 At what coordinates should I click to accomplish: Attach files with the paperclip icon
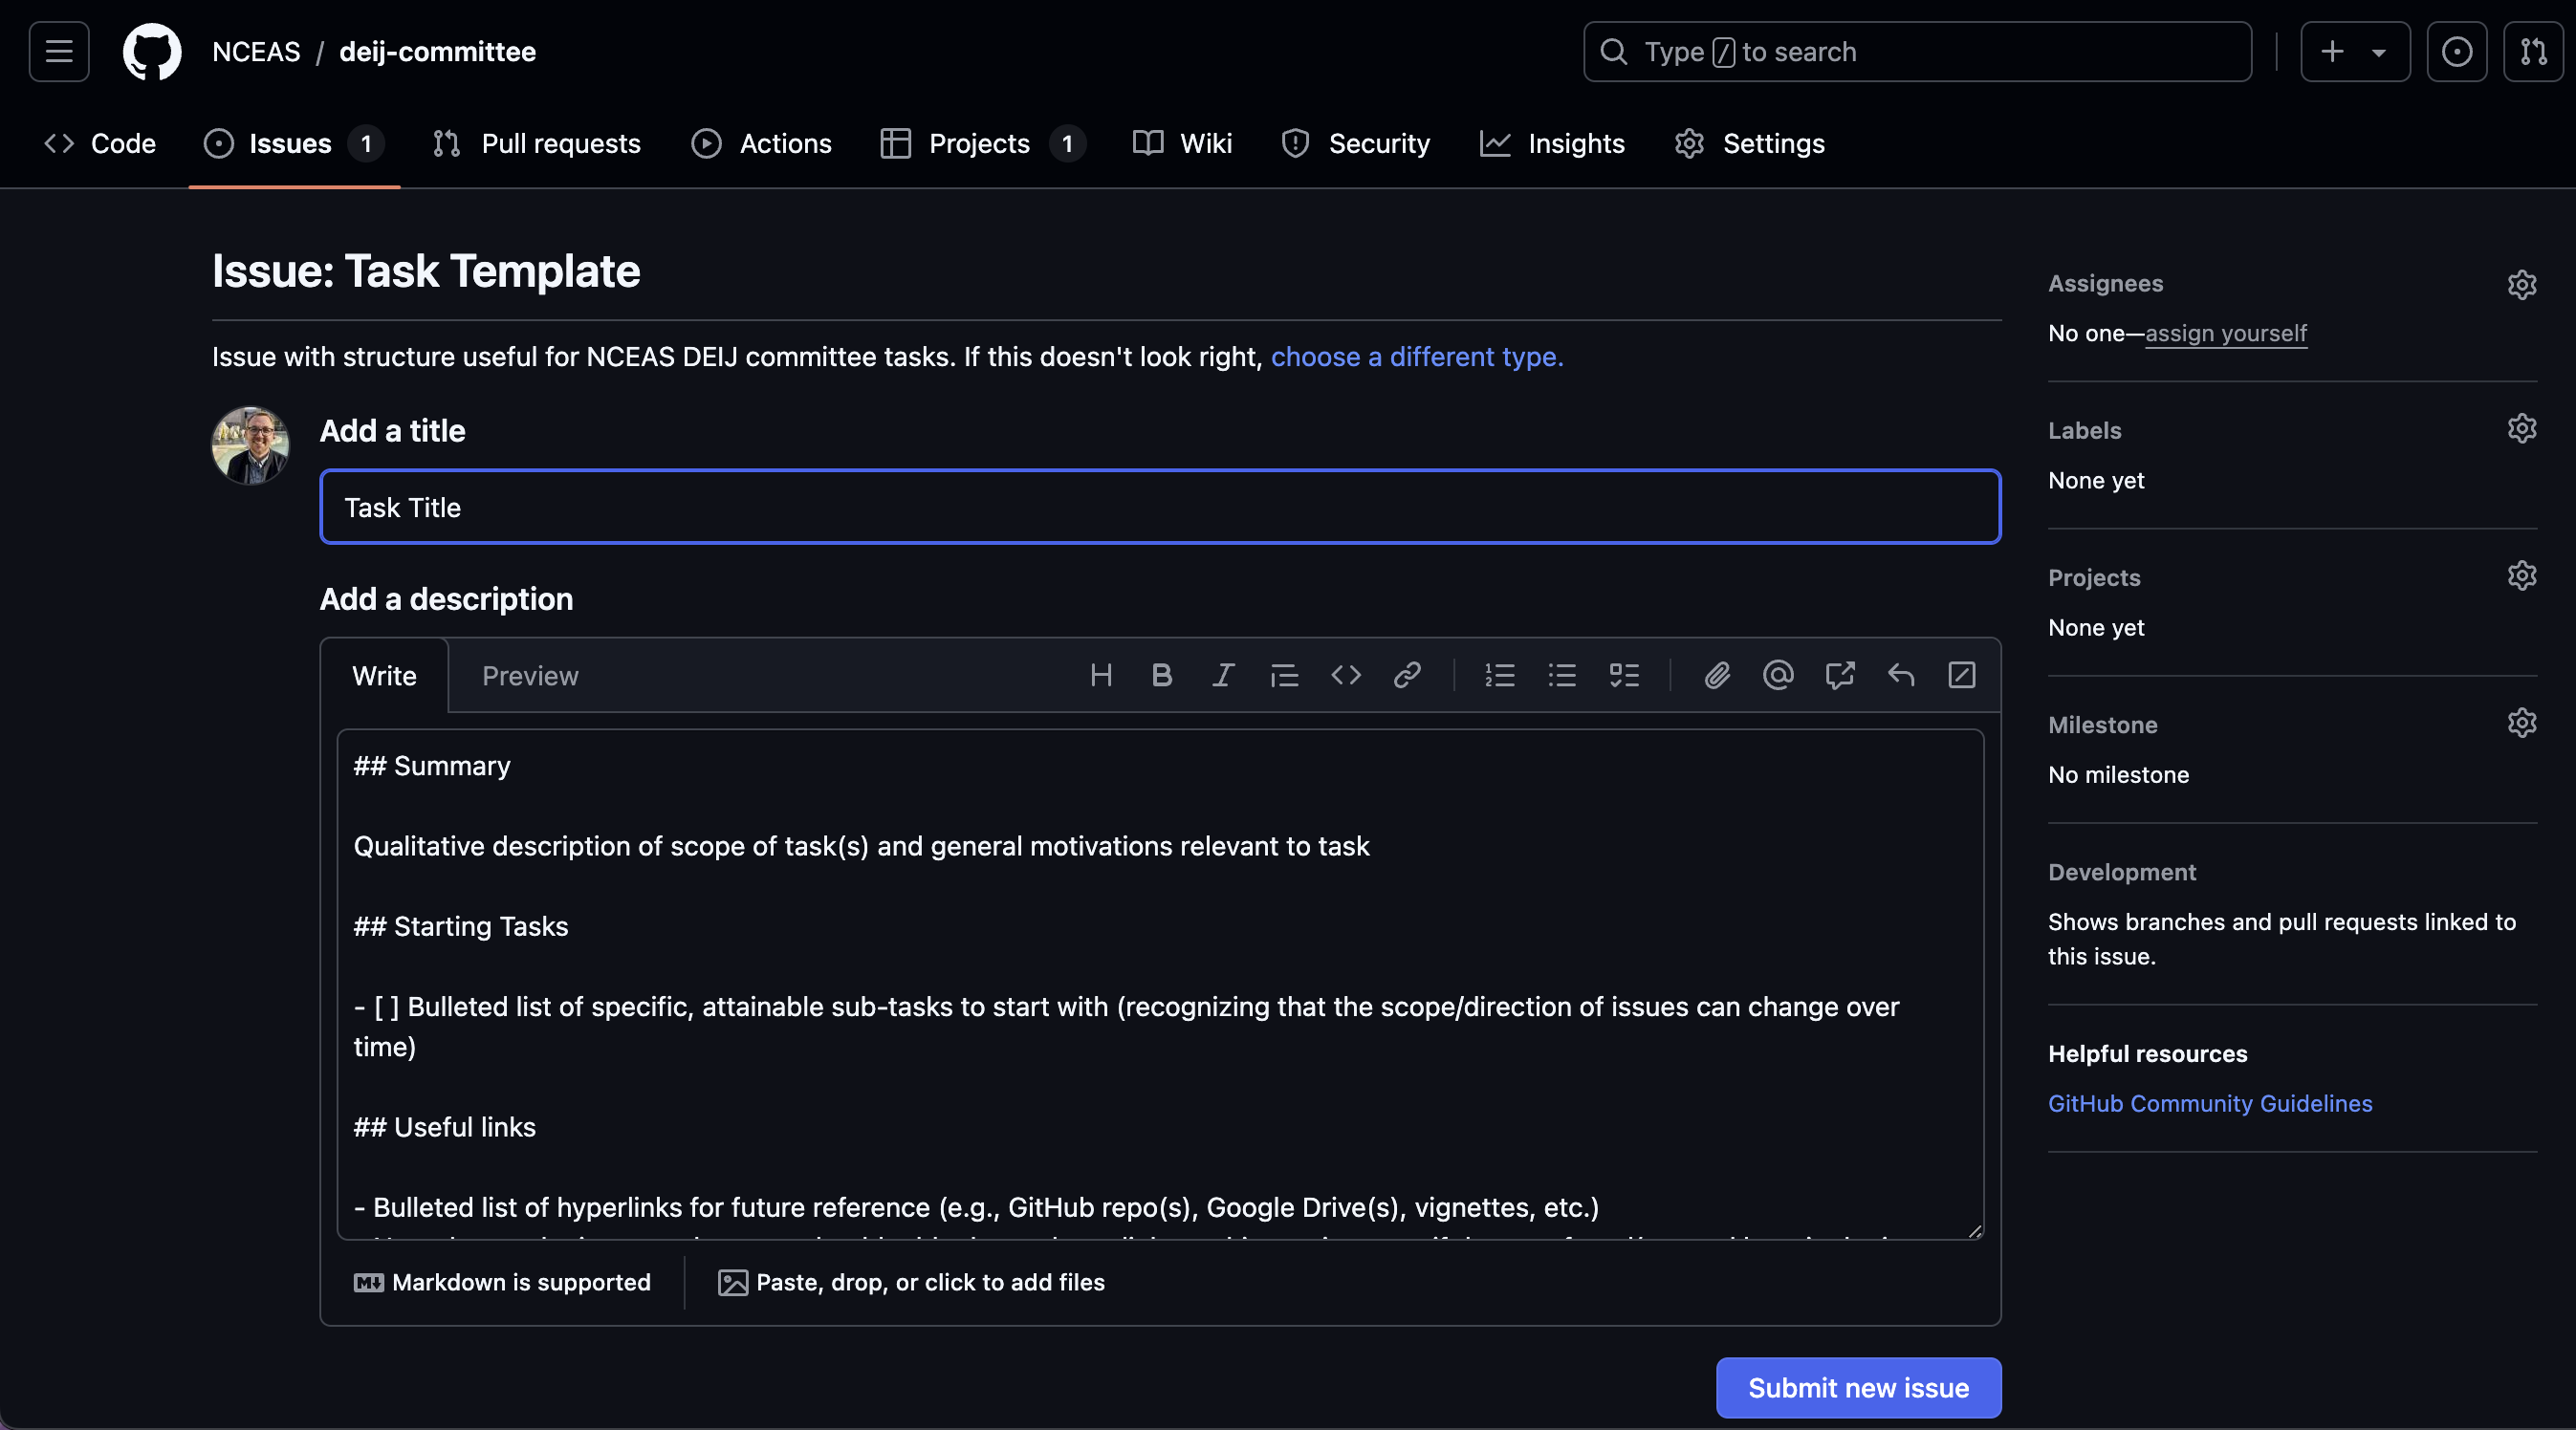[x=1717, y=675]
